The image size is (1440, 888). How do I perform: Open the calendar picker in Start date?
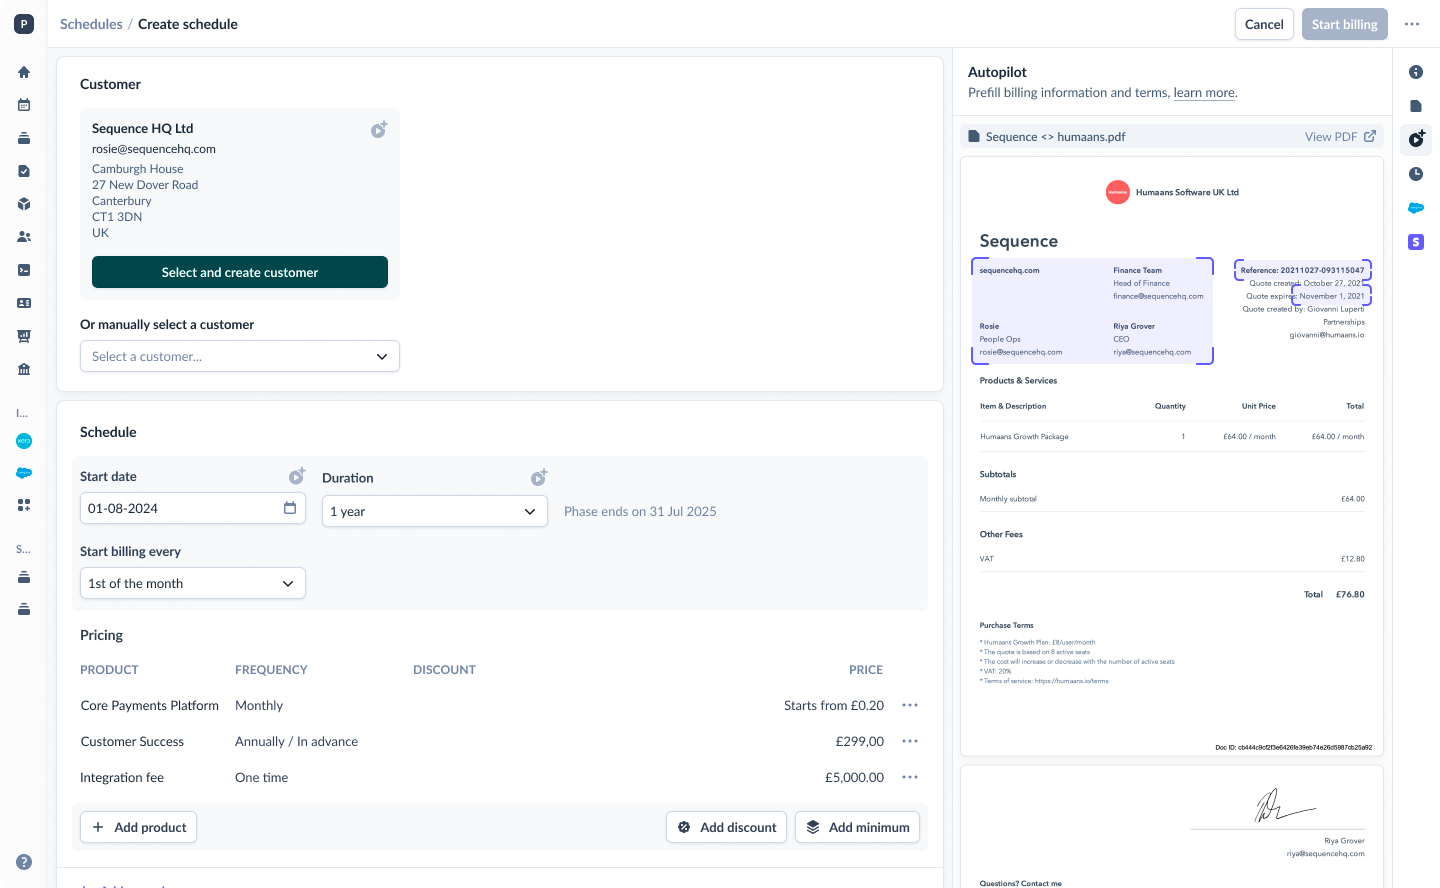[x=290, y=508]
